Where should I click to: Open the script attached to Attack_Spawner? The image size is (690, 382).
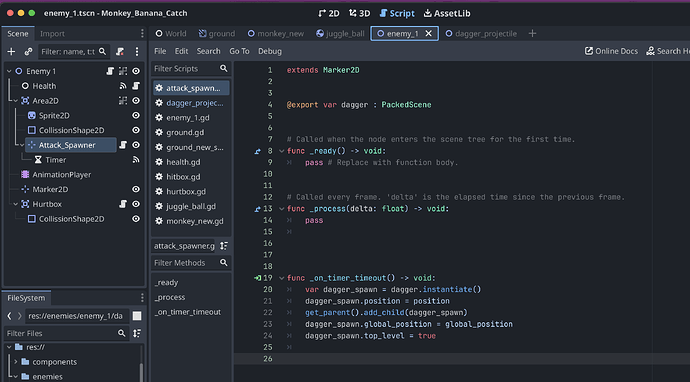pos(123,145)
